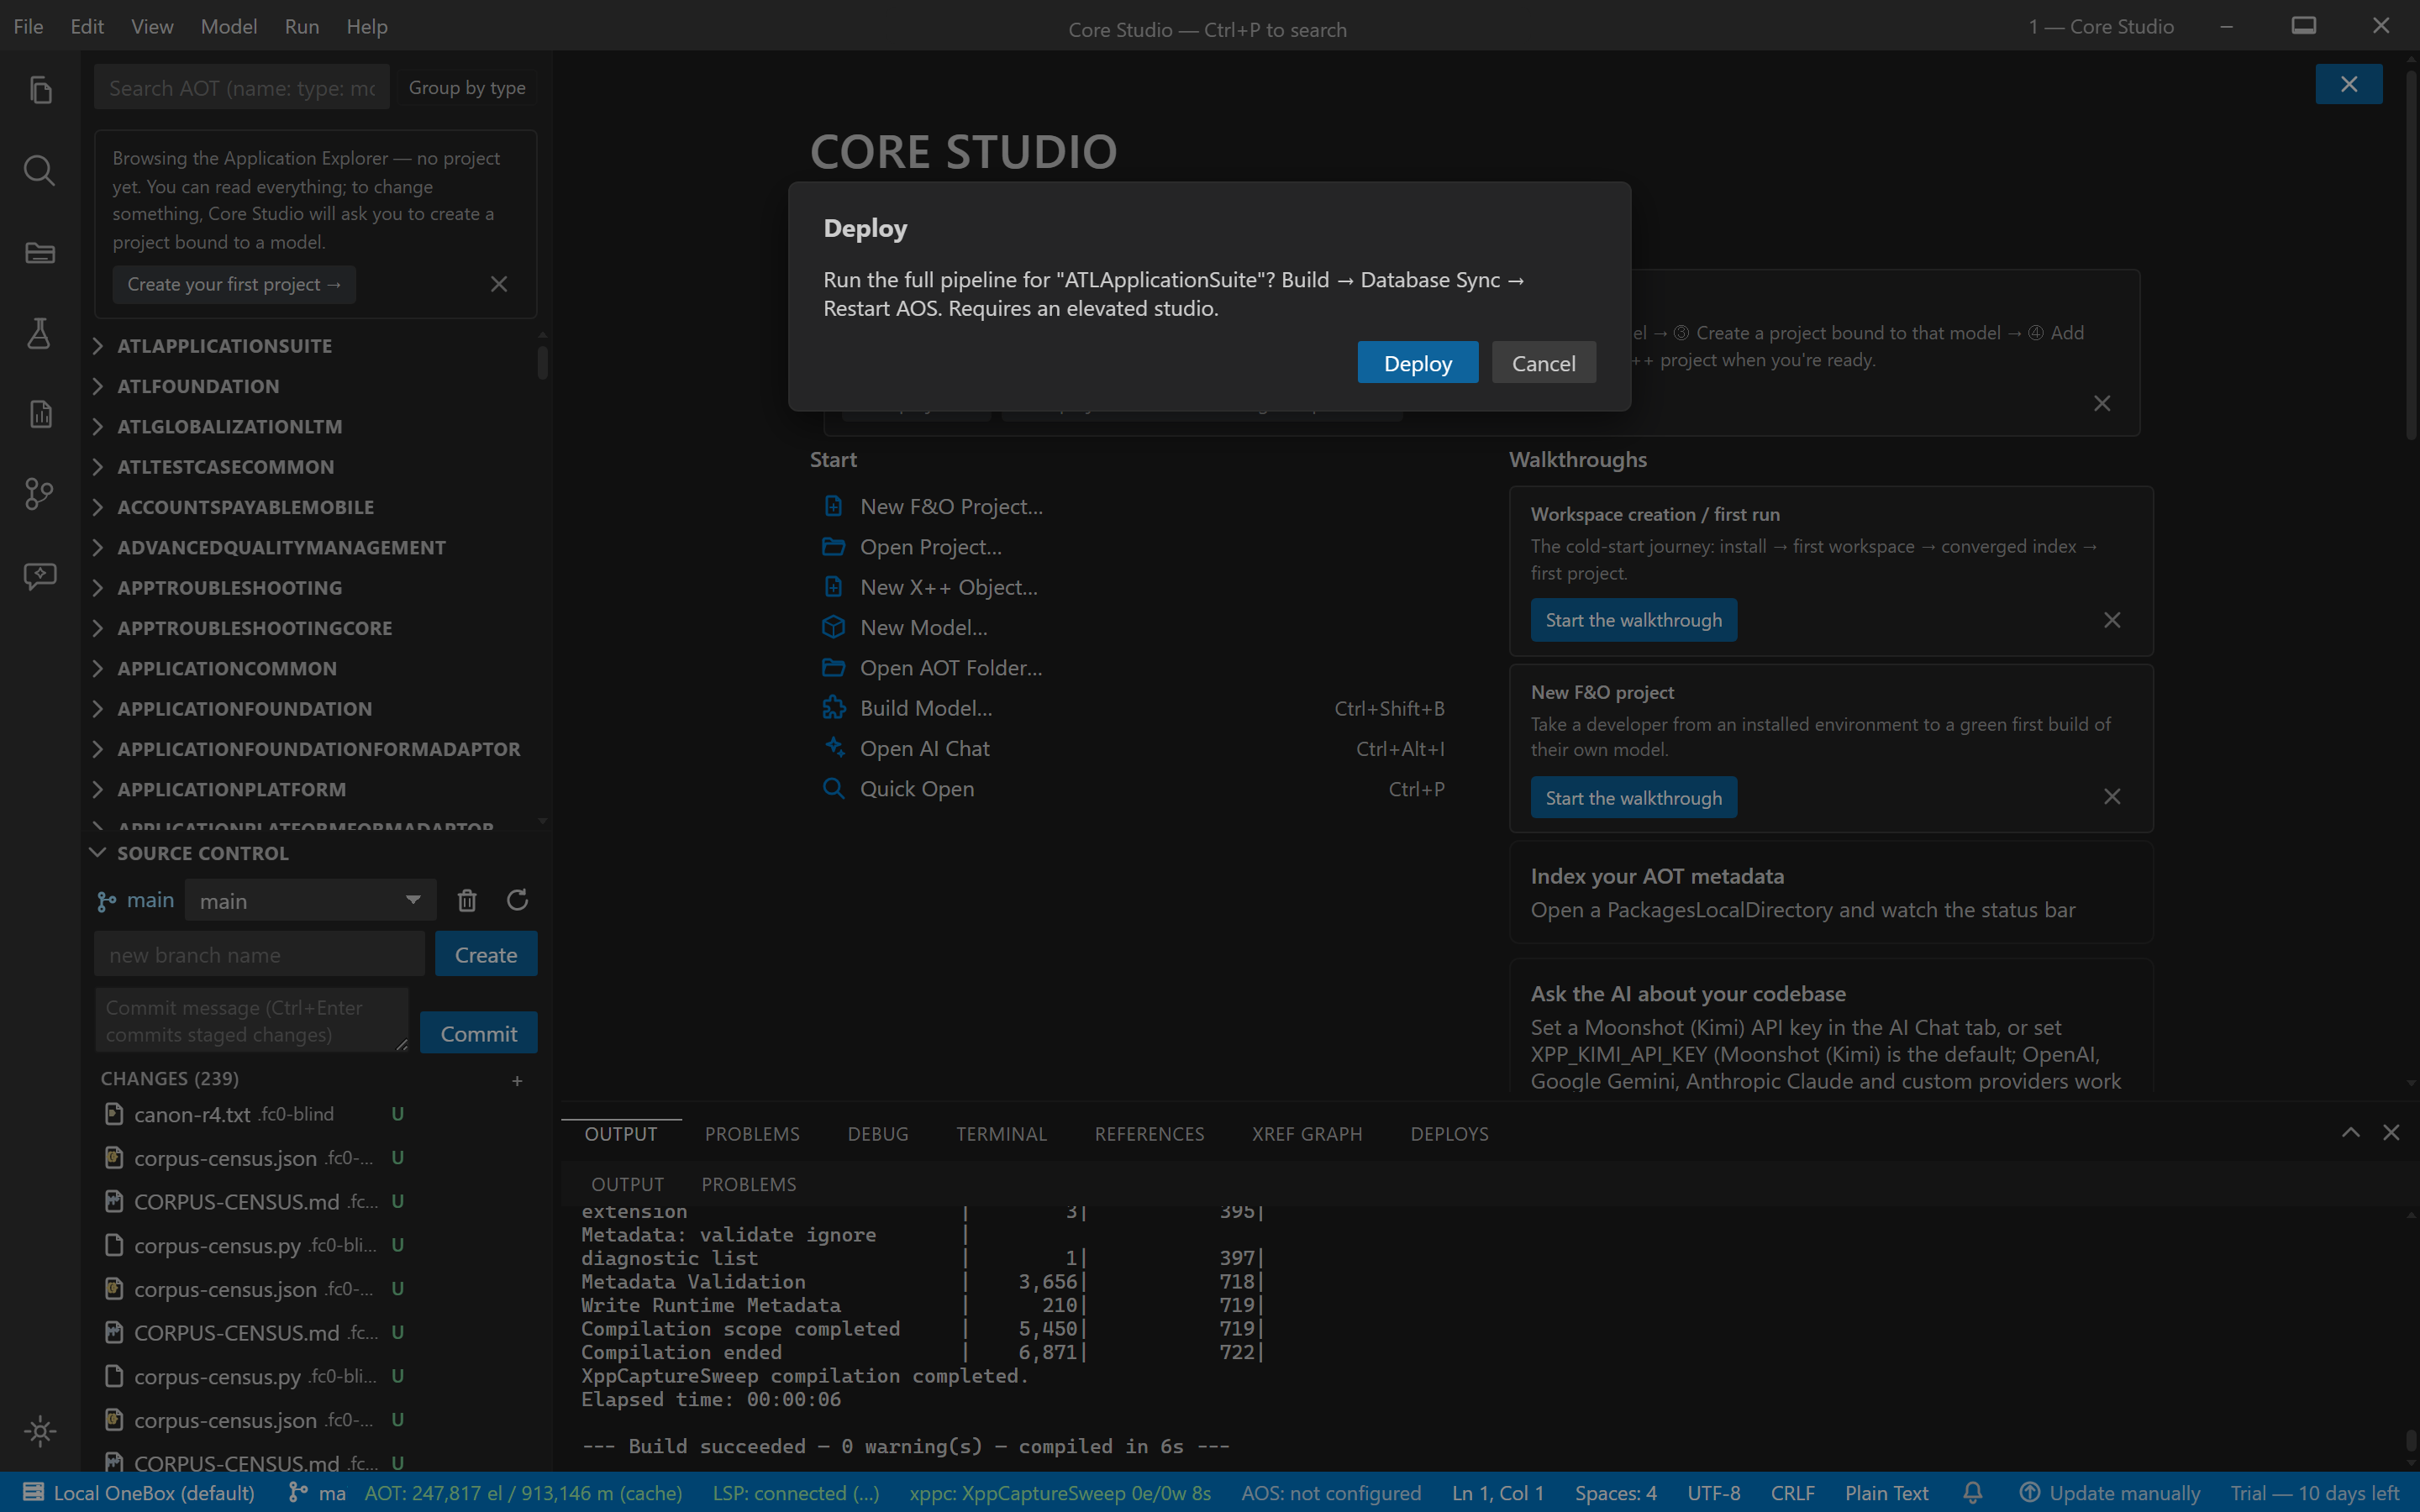2420x1512 pixels.
Task: Open the Model menu
Action: pyautogui.click(x=229, y=26)
